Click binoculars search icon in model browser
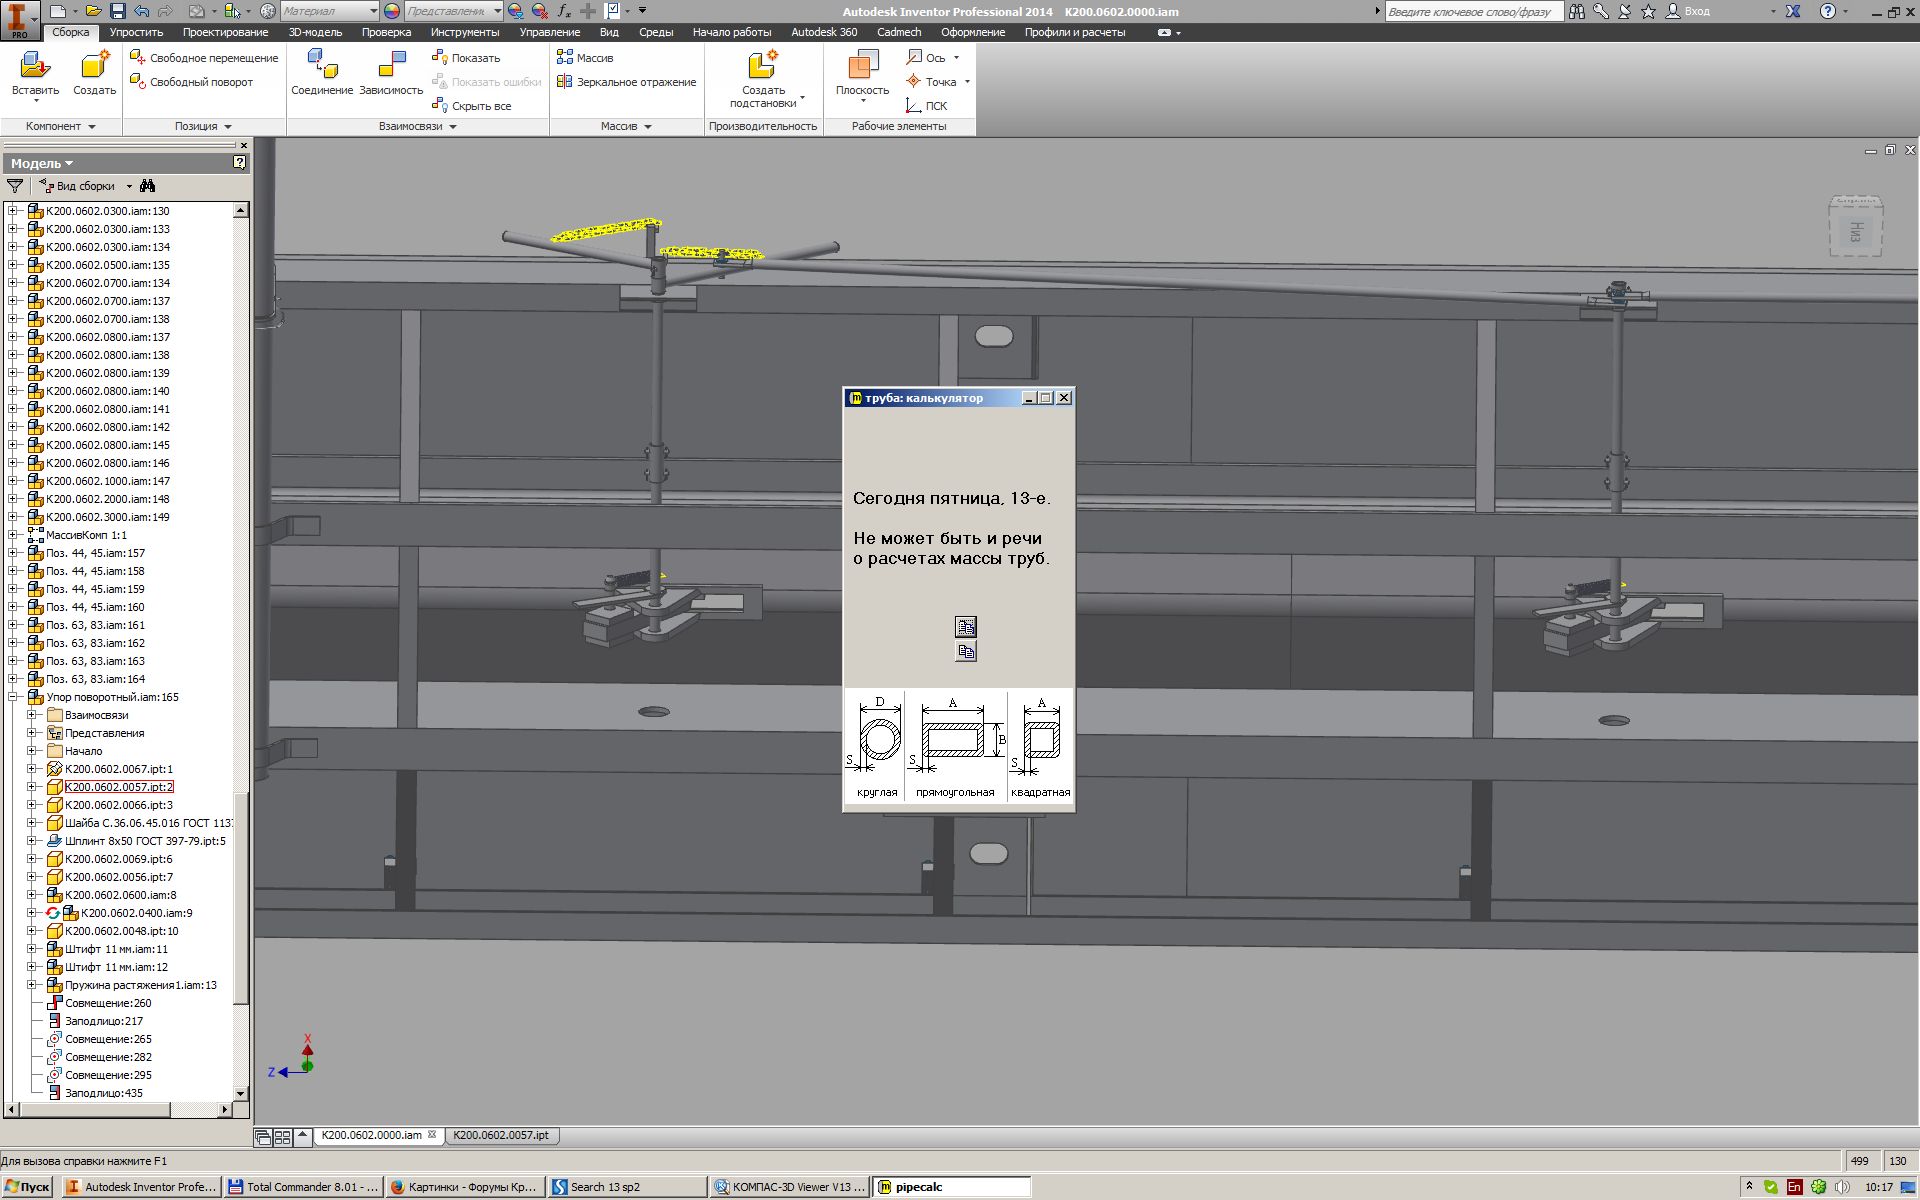The height and width of the screenshot is (1200, 1920). point(148,186)
